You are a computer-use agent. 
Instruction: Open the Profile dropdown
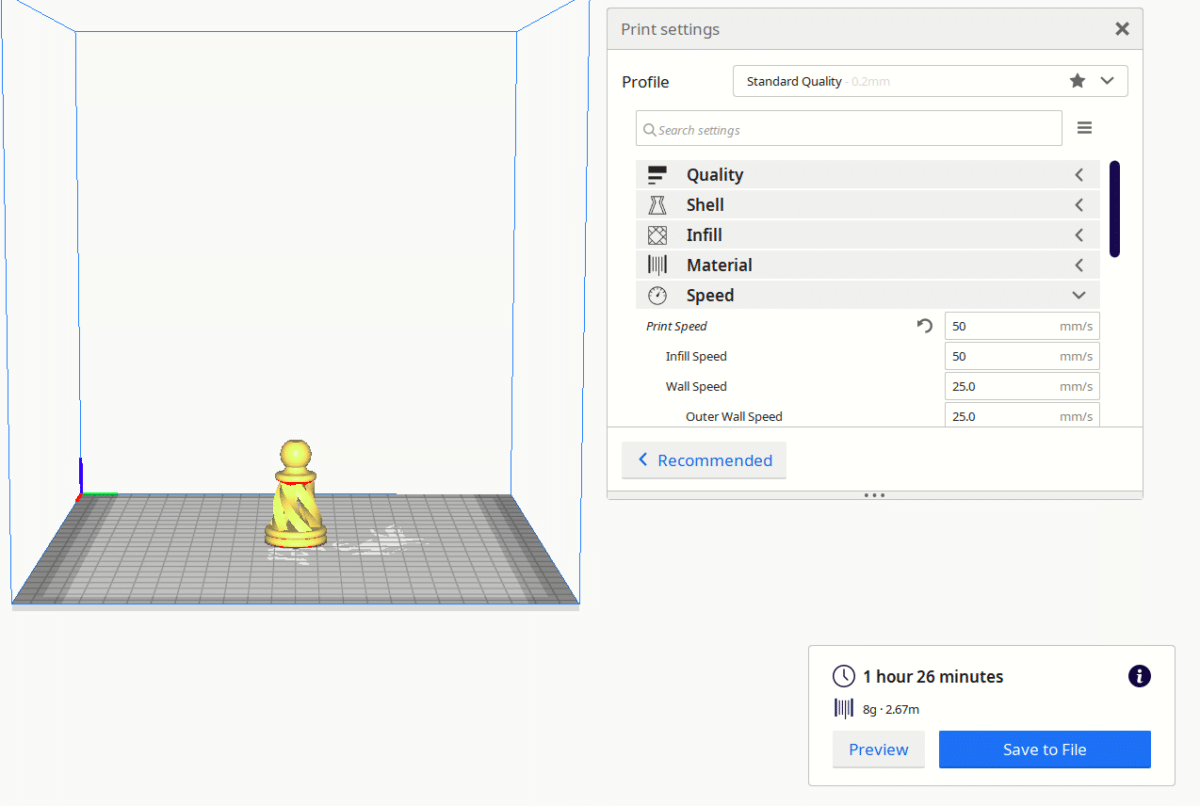point(1107,80)
